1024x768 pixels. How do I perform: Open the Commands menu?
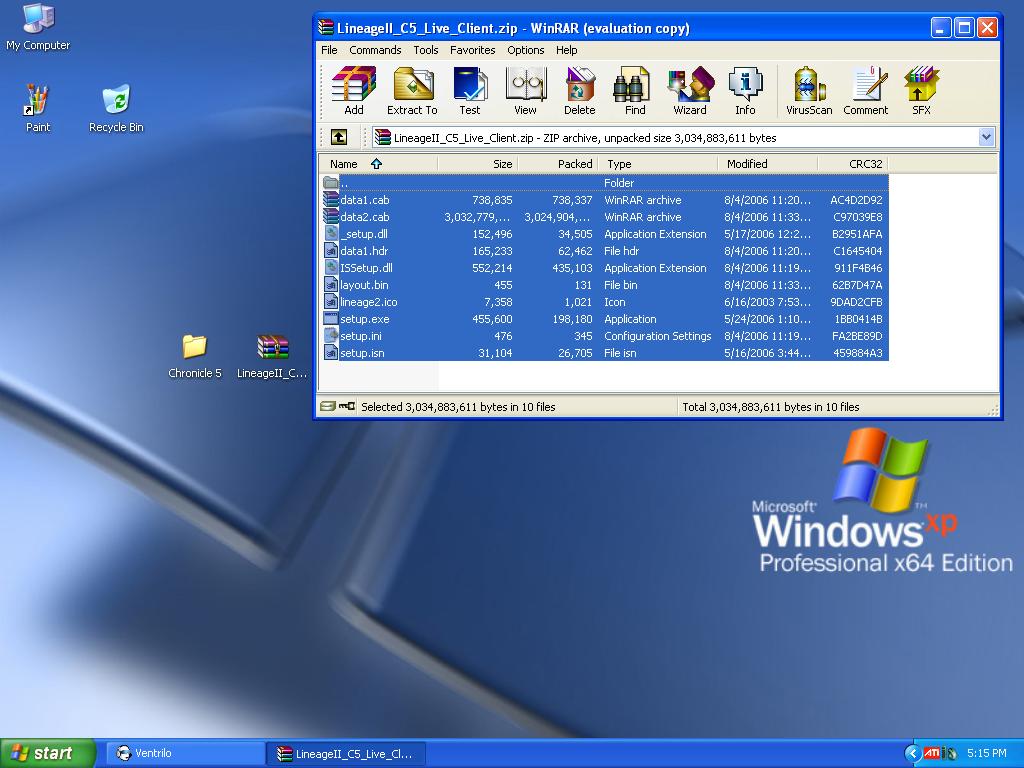375,50
